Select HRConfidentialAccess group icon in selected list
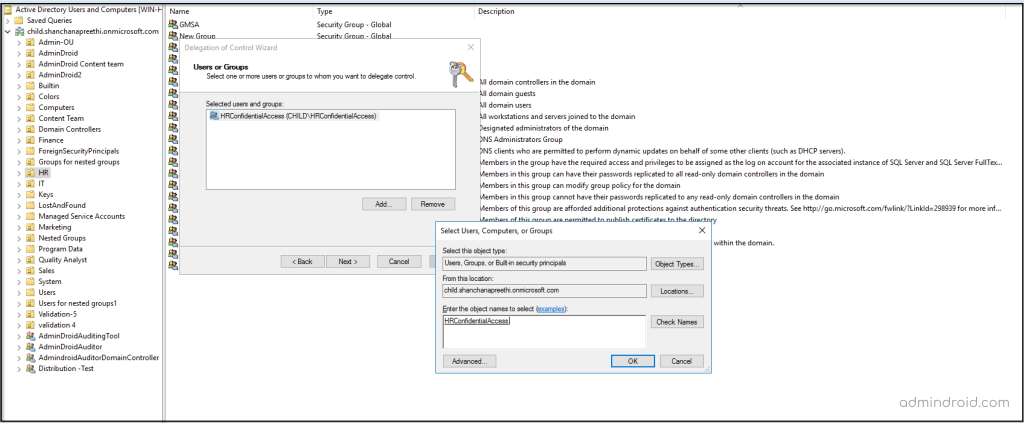The height and width of the screenshot is (423, 1024). click(x=213, y=116)
